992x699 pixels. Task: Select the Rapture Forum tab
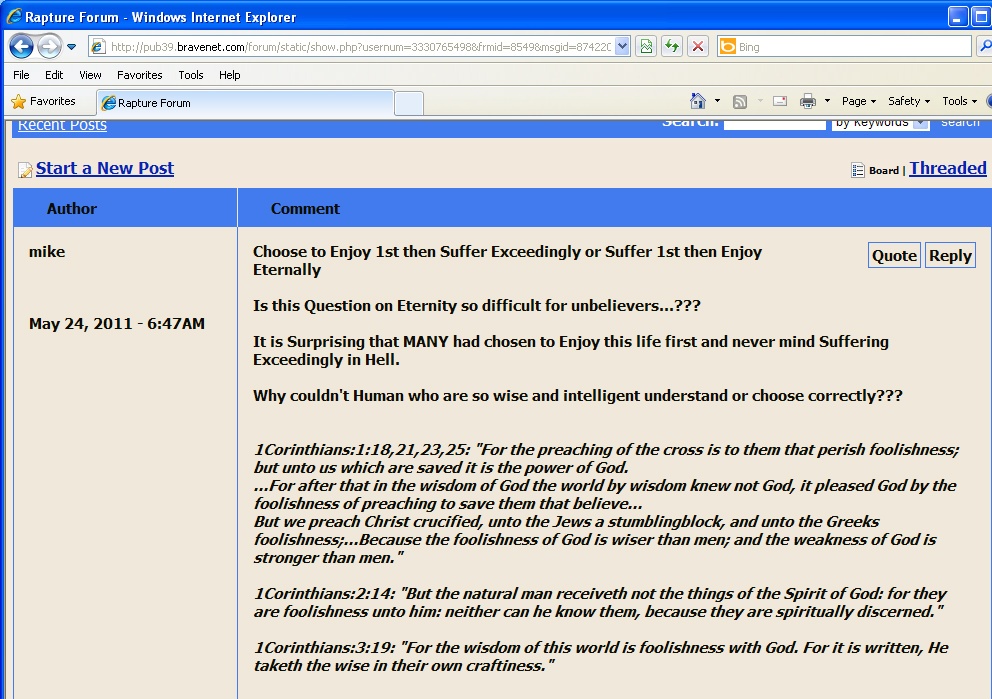coord(245,102)
